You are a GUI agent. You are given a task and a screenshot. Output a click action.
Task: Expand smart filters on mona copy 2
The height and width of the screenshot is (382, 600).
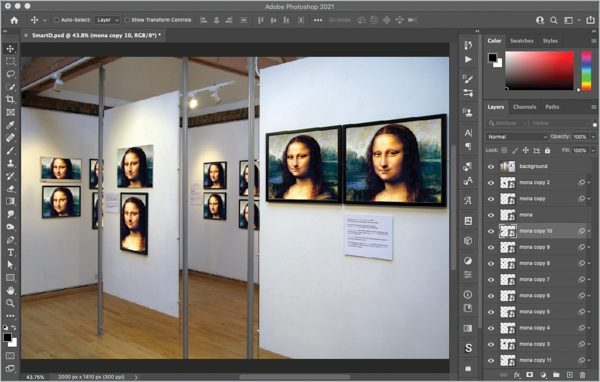pyautogui.click(x=589, y=183)
